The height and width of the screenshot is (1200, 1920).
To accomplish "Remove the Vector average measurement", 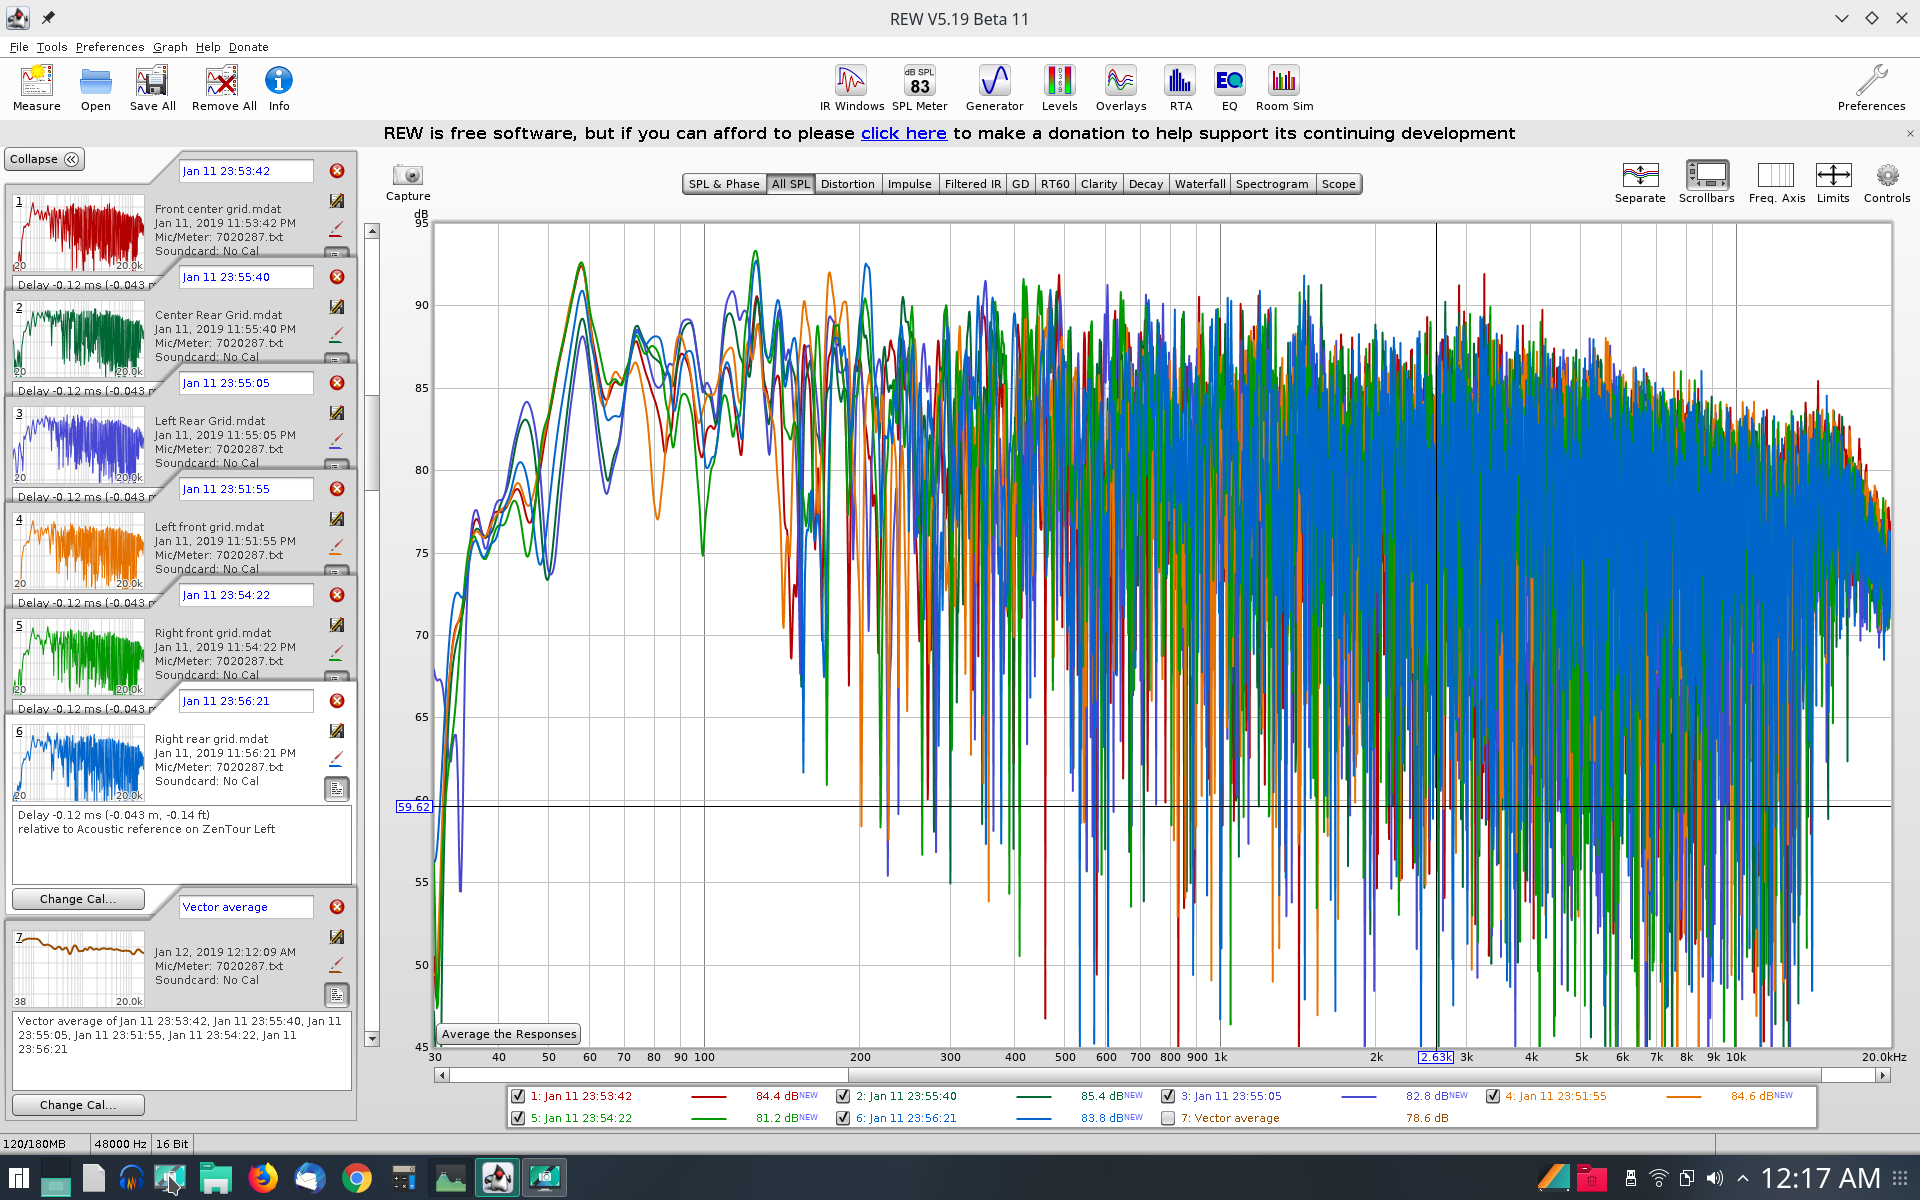I will tap(337, 907).
